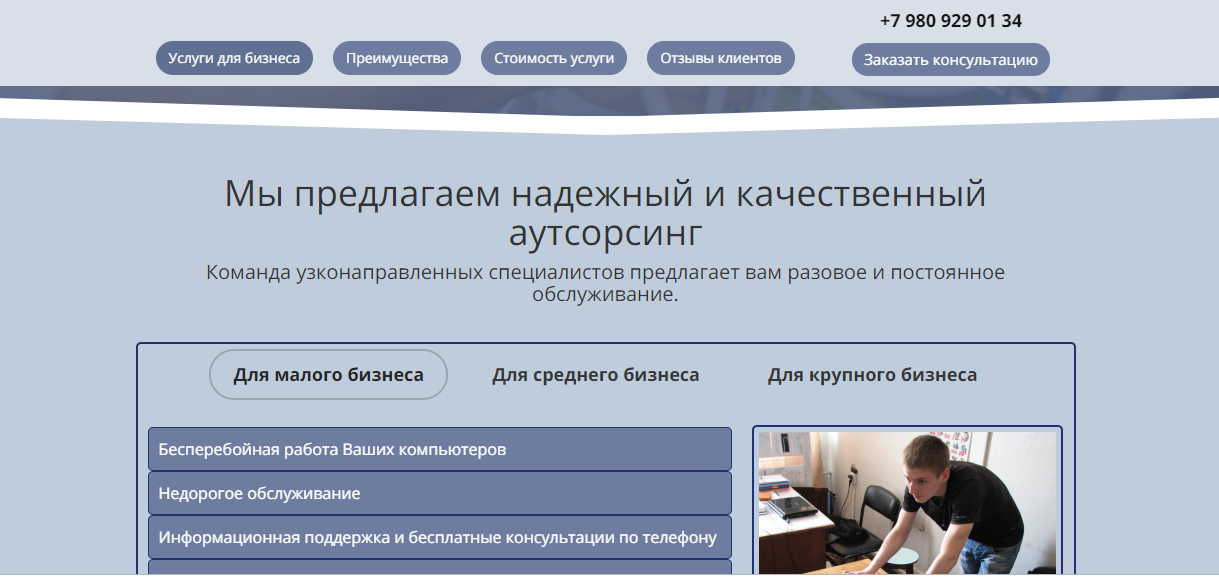Screen dimensions: 1219x578
Task: Open the Услуги для бизнеса menu item
Action: [234, 58]
